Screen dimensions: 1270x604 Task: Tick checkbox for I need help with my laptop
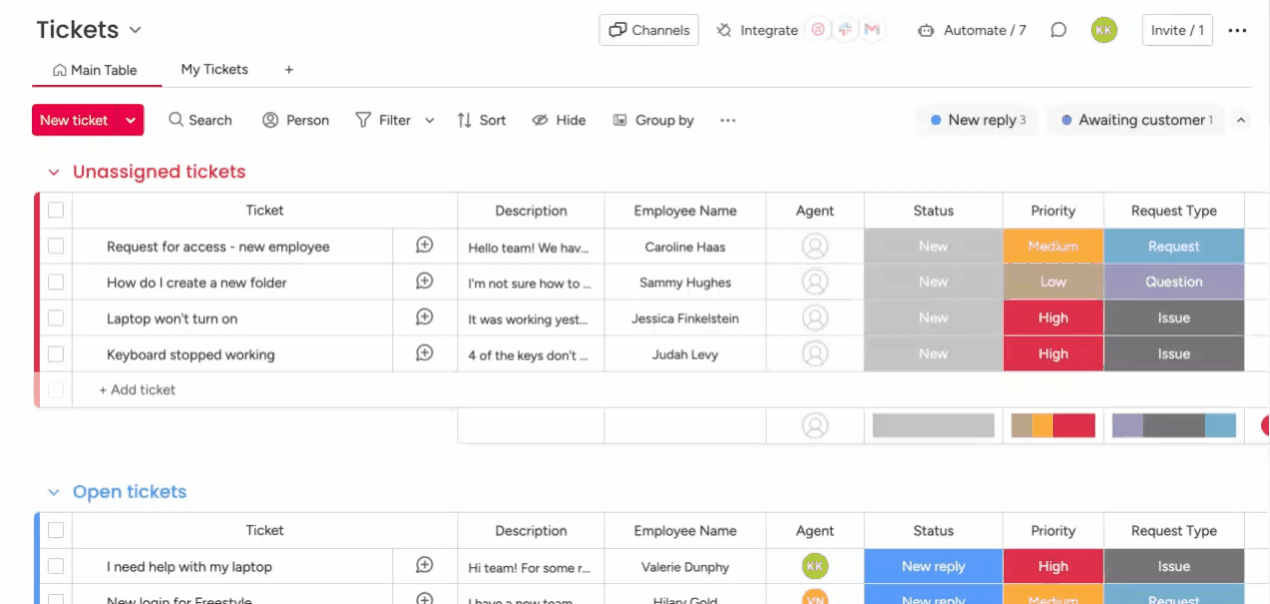[x=56, y=566]
